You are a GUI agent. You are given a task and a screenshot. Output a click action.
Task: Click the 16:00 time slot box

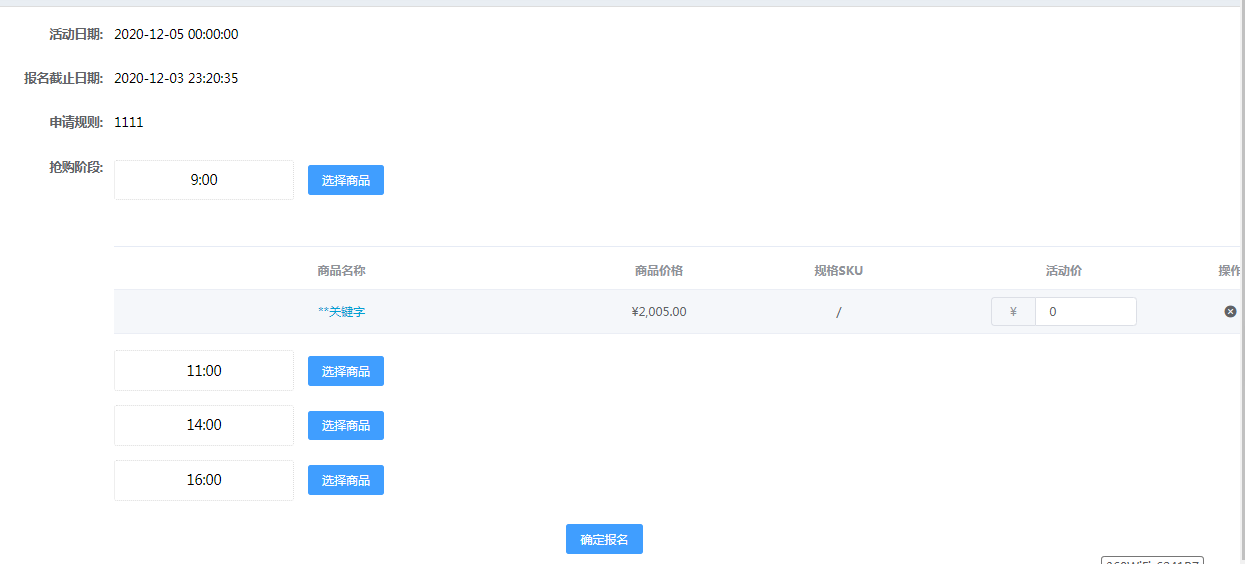pos(204,481)
